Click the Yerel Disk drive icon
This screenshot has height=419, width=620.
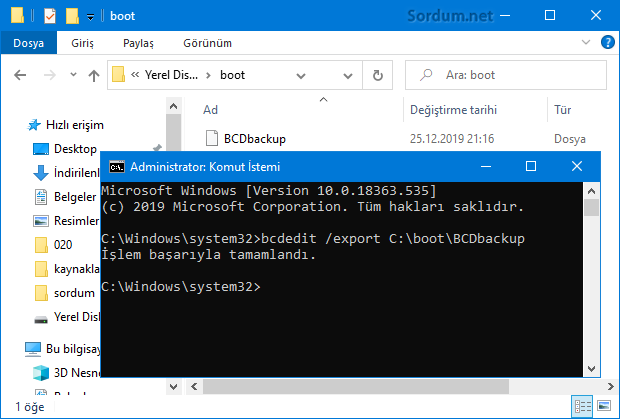tap(41, 319)
